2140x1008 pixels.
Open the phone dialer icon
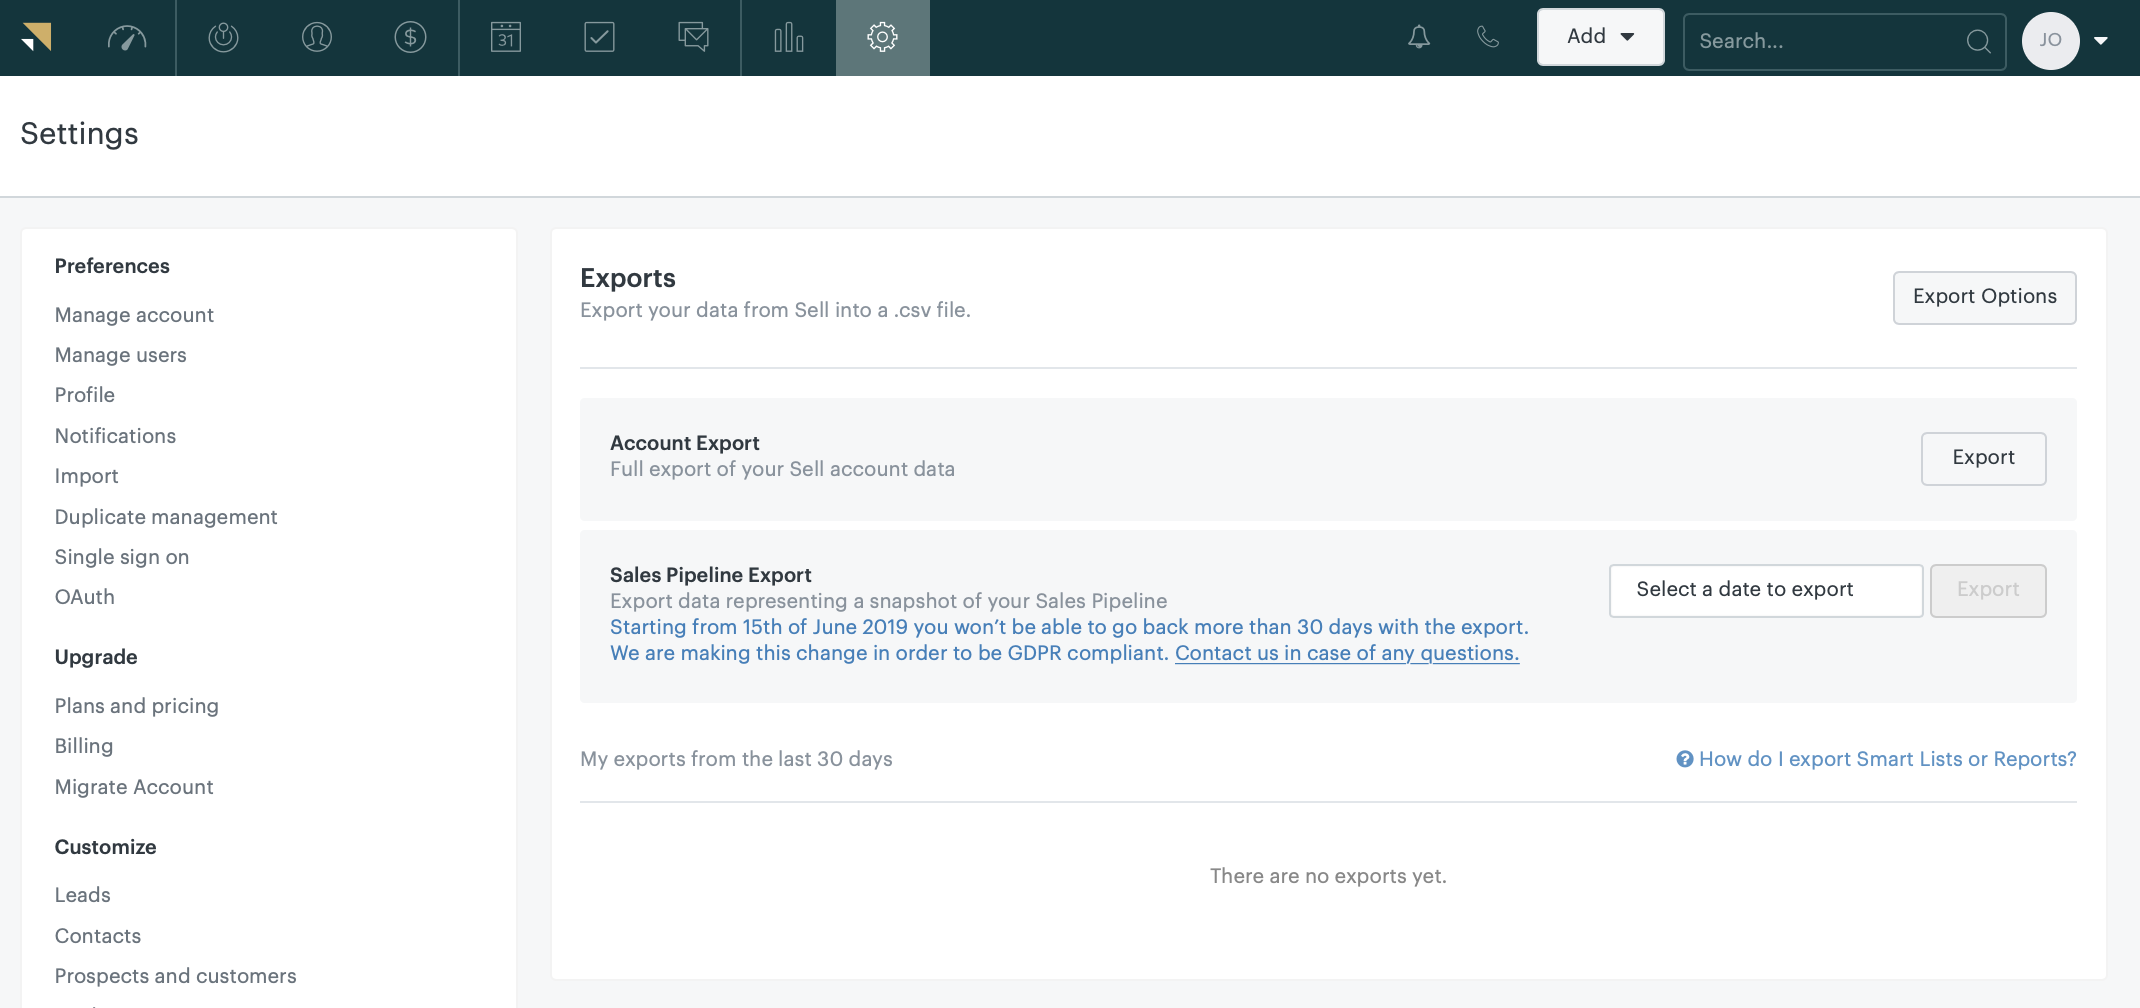1488,38
